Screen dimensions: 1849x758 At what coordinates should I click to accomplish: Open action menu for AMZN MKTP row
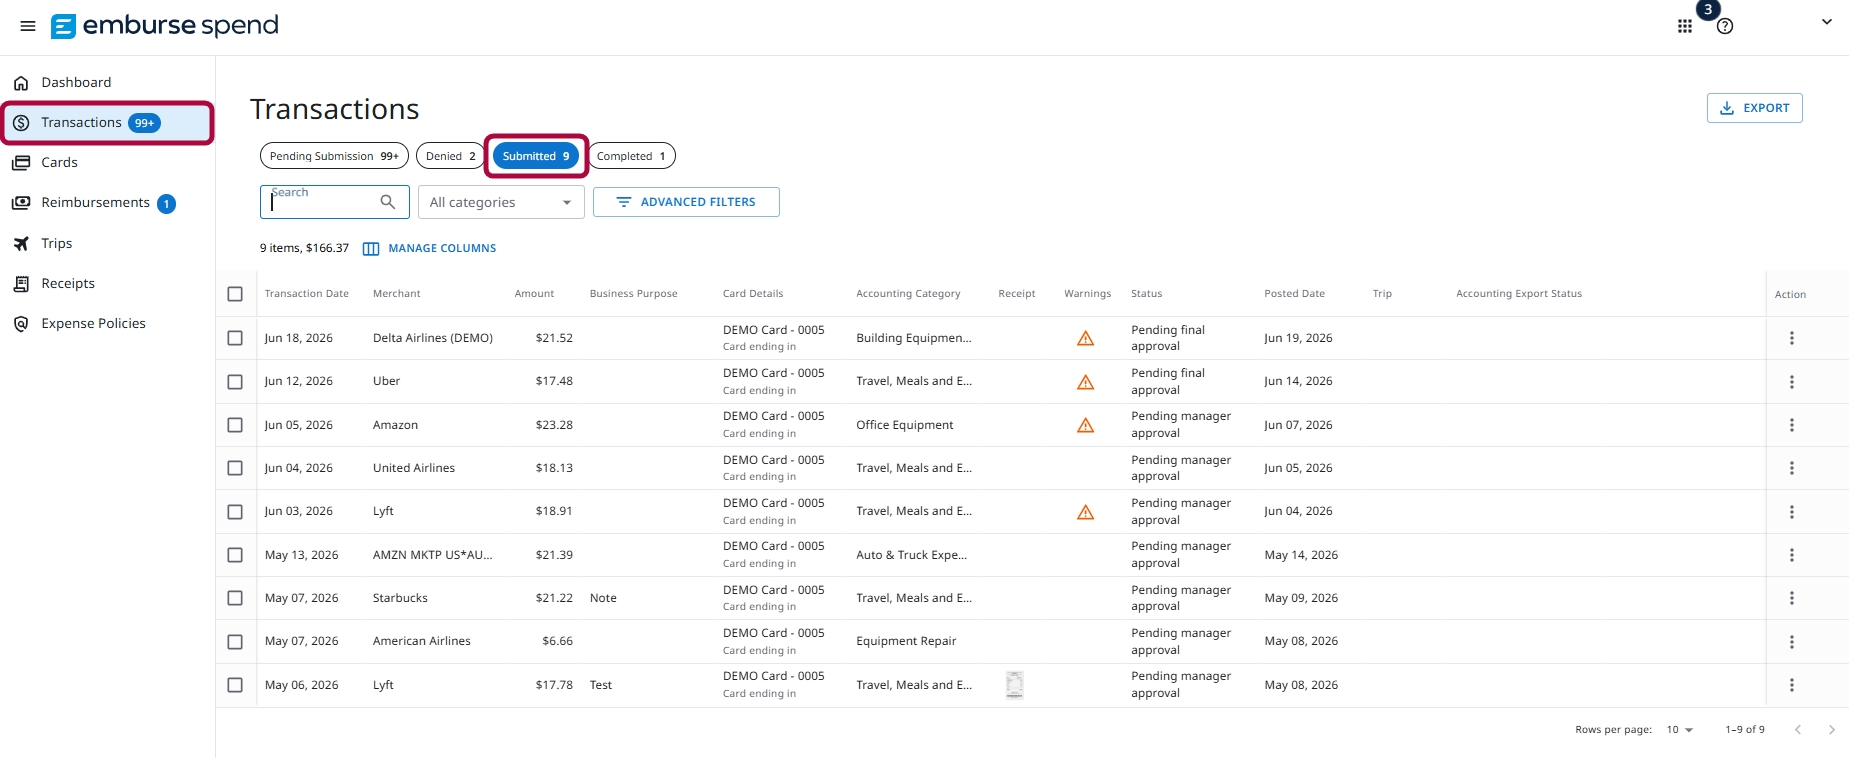click(x=1791, y=555)
